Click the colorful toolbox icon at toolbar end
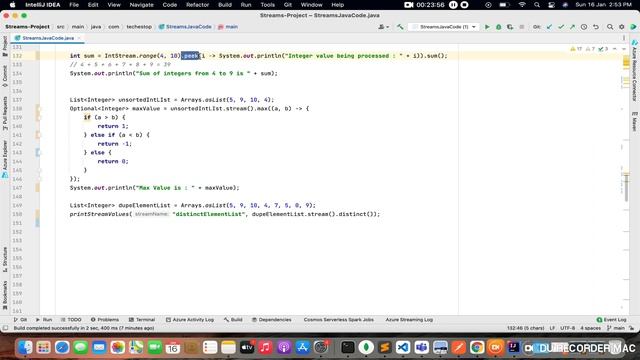 (633, 27)
